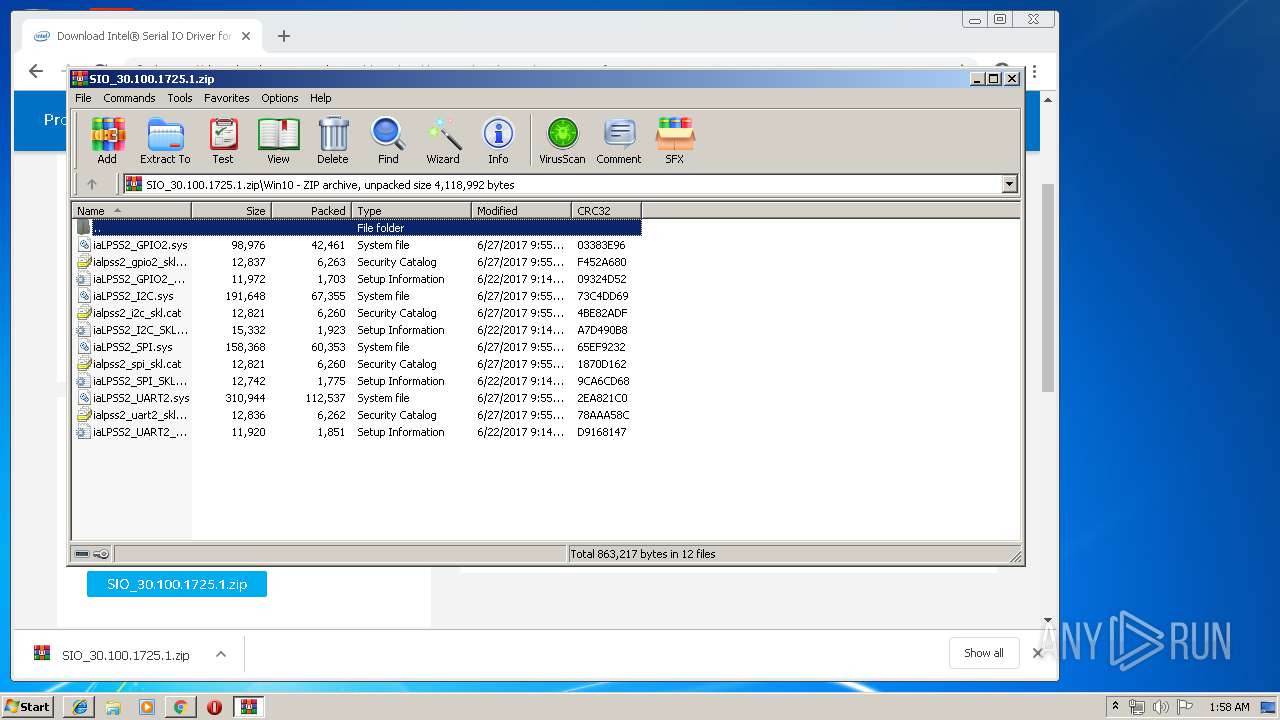This screenshot has width=1280, height=720.
Task: Click the Action Center flag tray icon
Action: (x=1185, y=707)
